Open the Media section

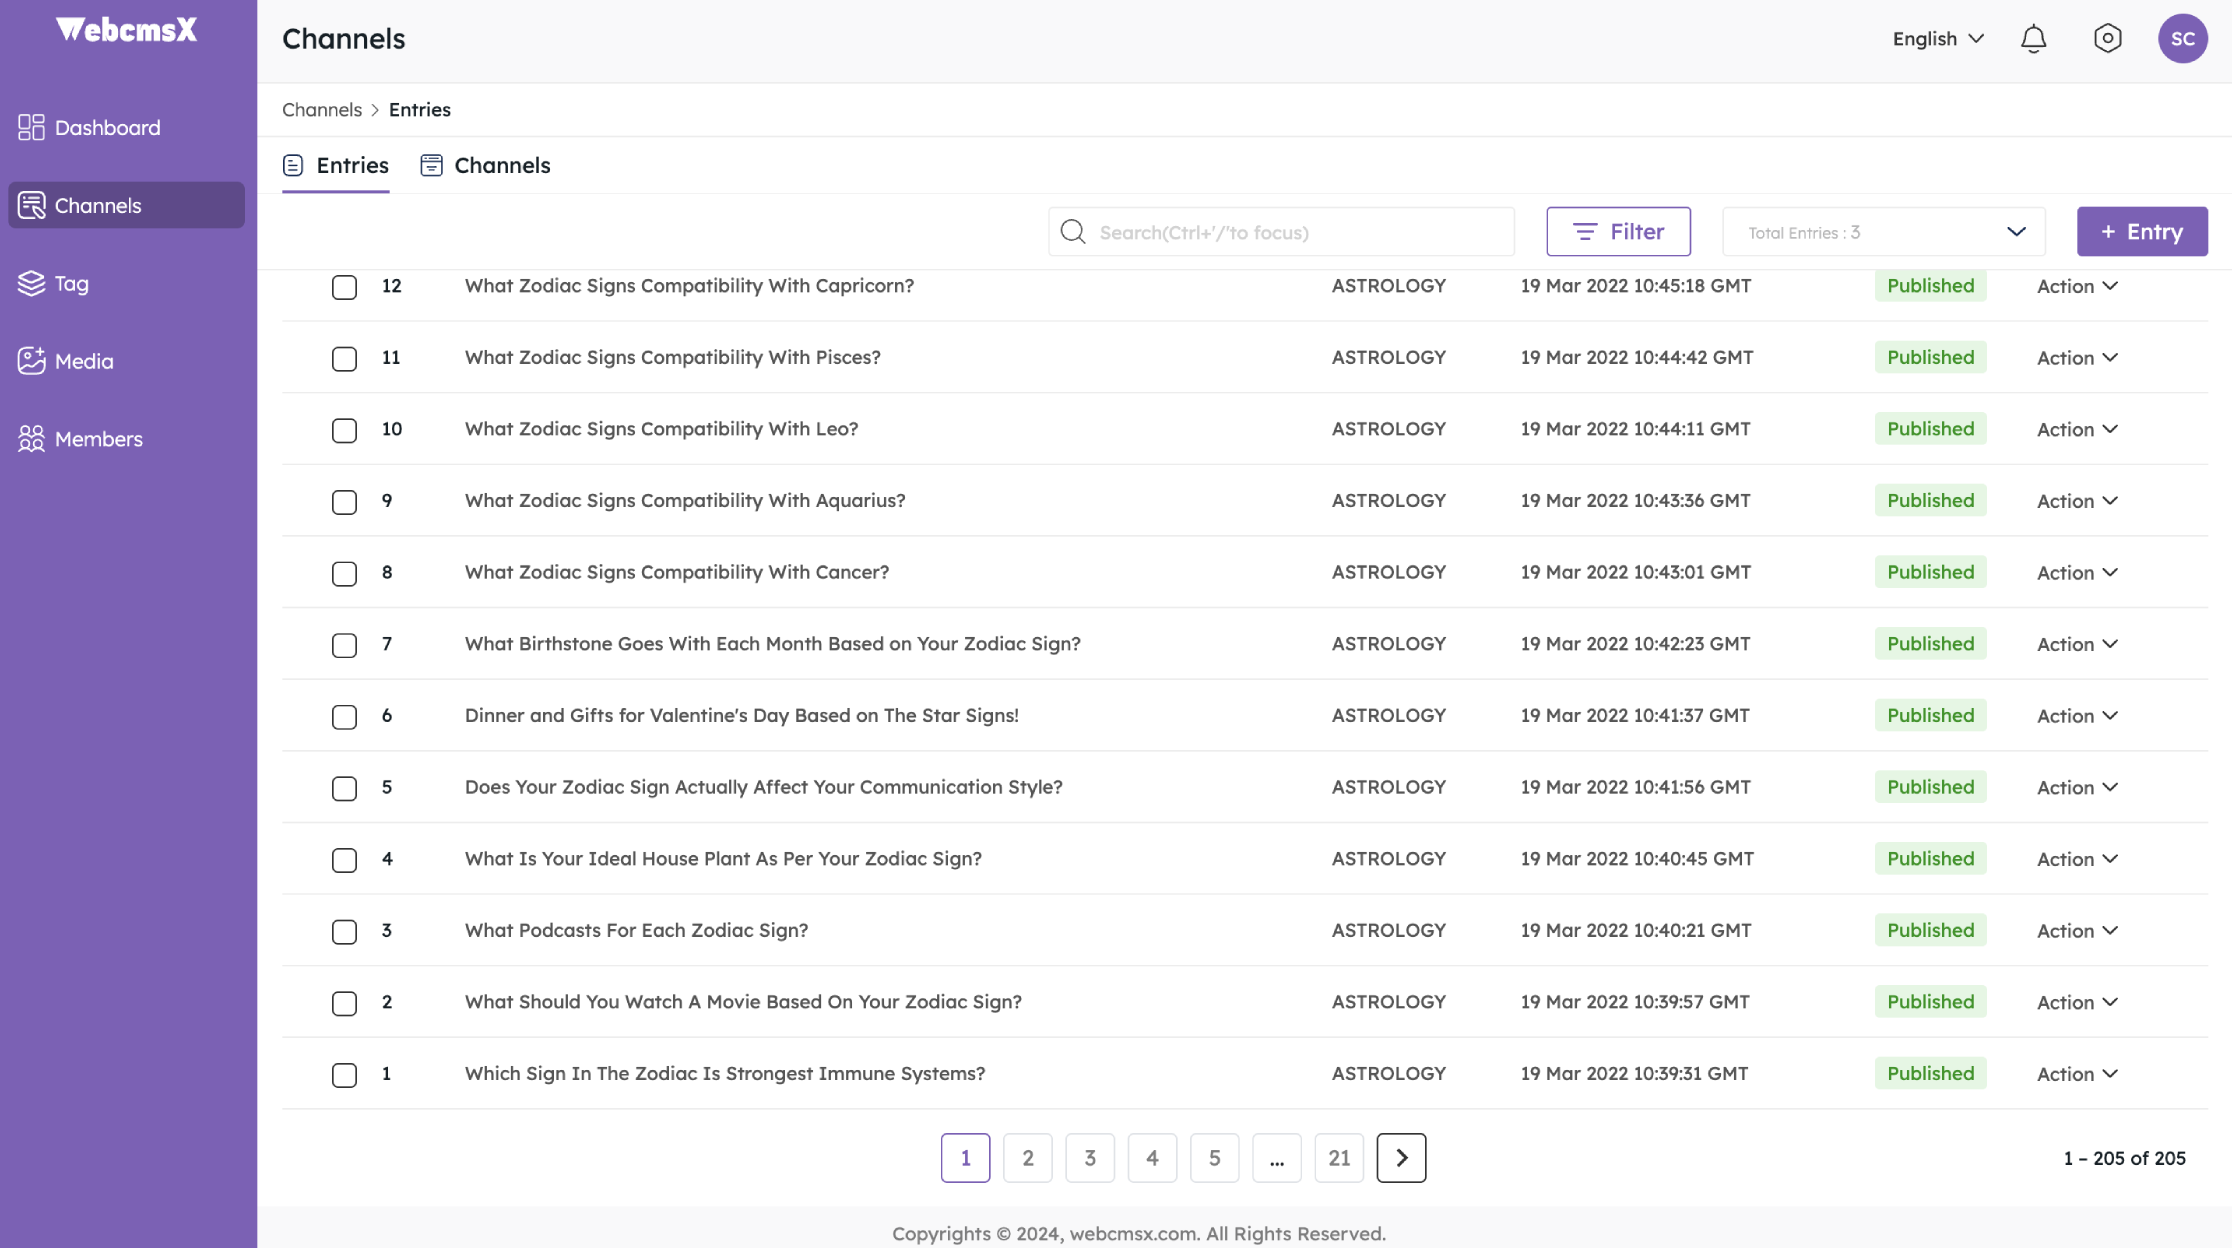[x=84, y=361]
